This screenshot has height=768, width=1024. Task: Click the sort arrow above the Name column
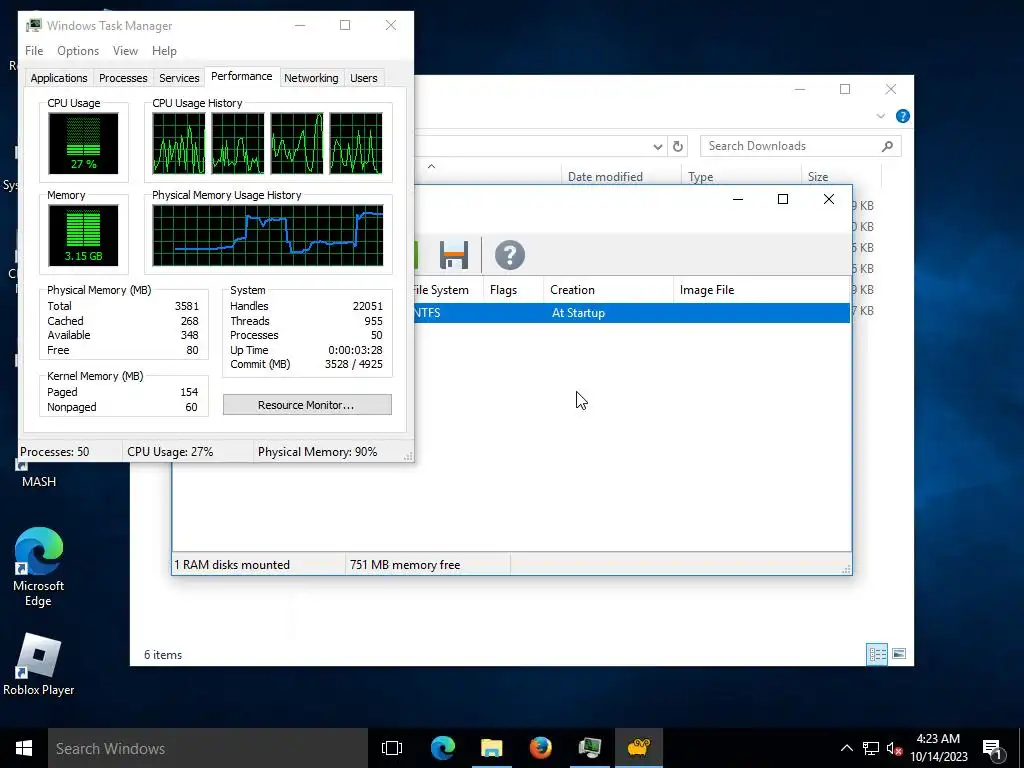[431, 167]
